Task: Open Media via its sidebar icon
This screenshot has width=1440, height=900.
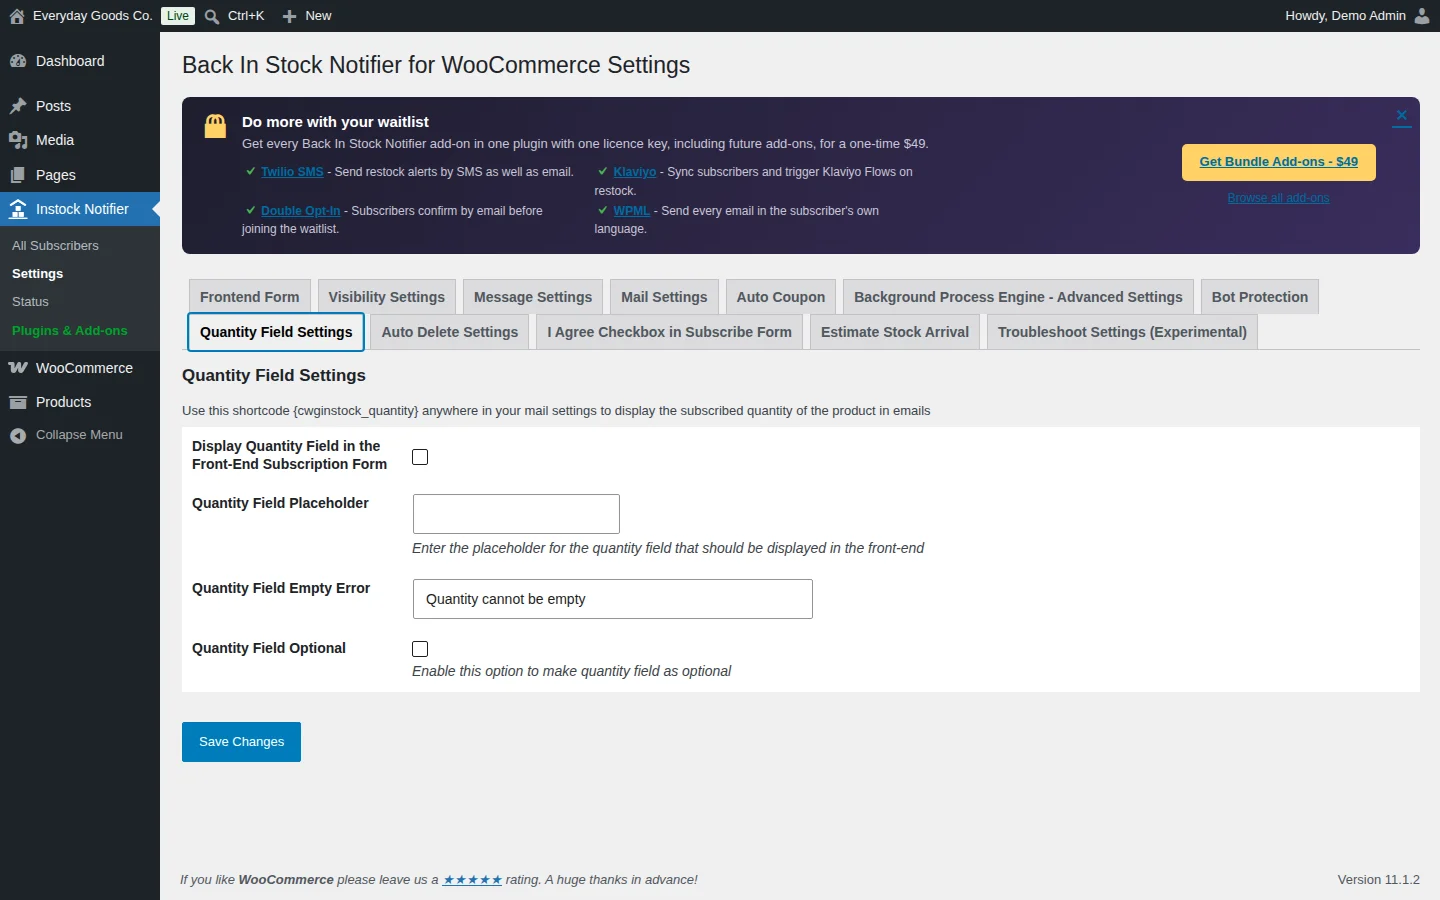Action: pyautogui.click(x=18, y=140)
